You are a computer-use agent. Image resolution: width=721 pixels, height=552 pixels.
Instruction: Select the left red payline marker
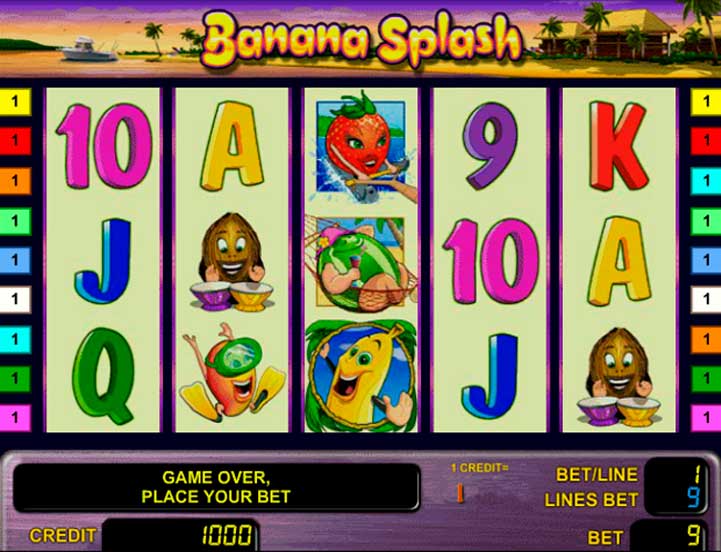15,140
